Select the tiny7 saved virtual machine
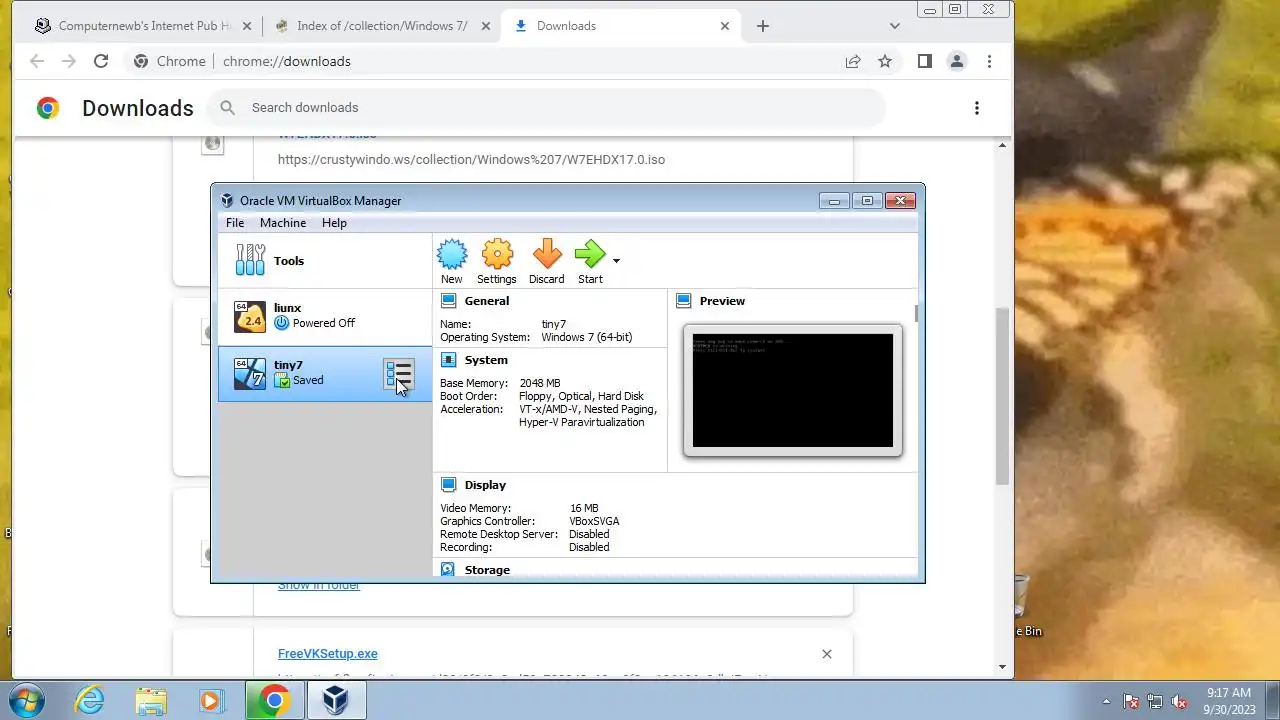This screenshot has width=1280, height=720. (x=325, y=374)
